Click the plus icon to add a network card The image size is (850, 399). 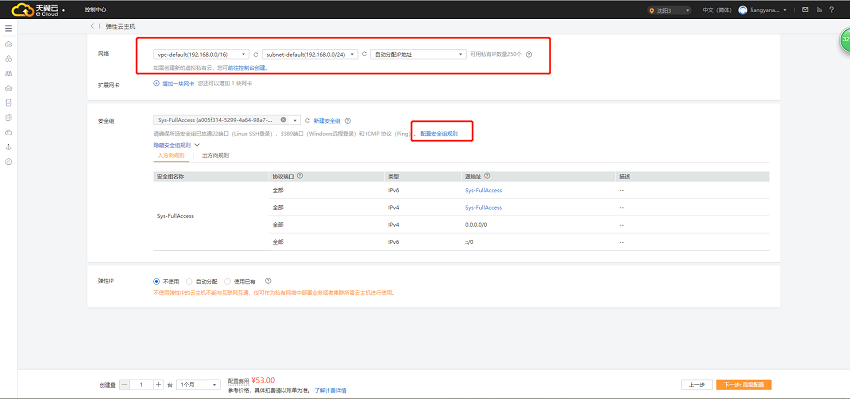pyautogui.click(x=157, y=83)
